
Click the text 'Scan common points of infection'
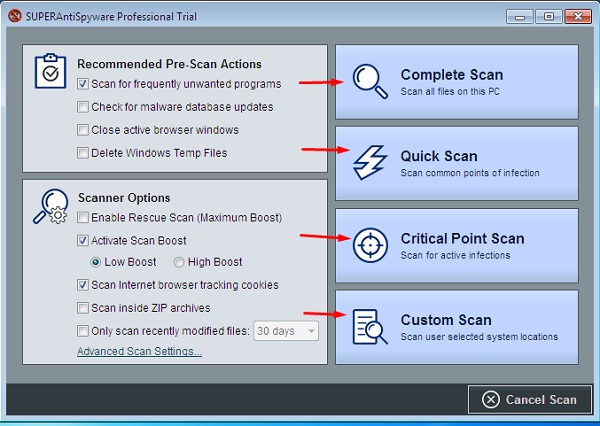(x=470, y=173)
